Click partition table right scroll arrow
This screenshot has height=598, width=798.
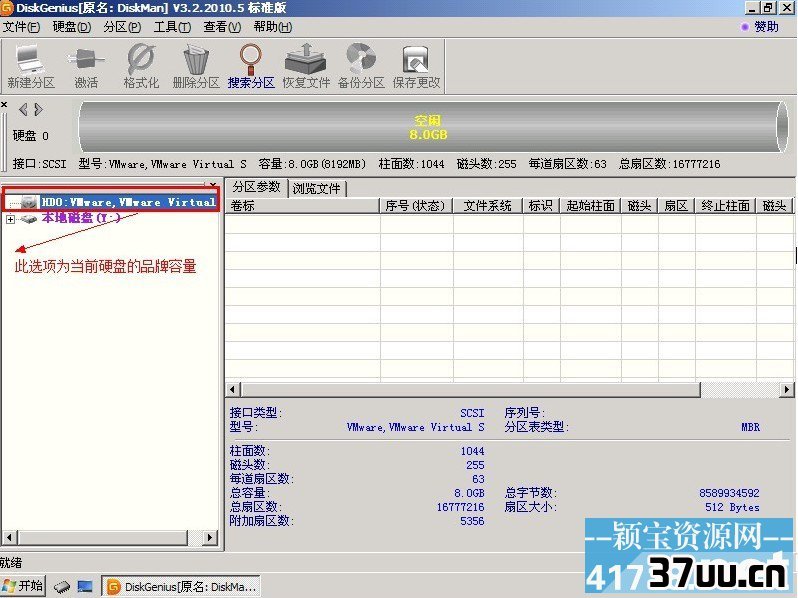tap(787, 390)
